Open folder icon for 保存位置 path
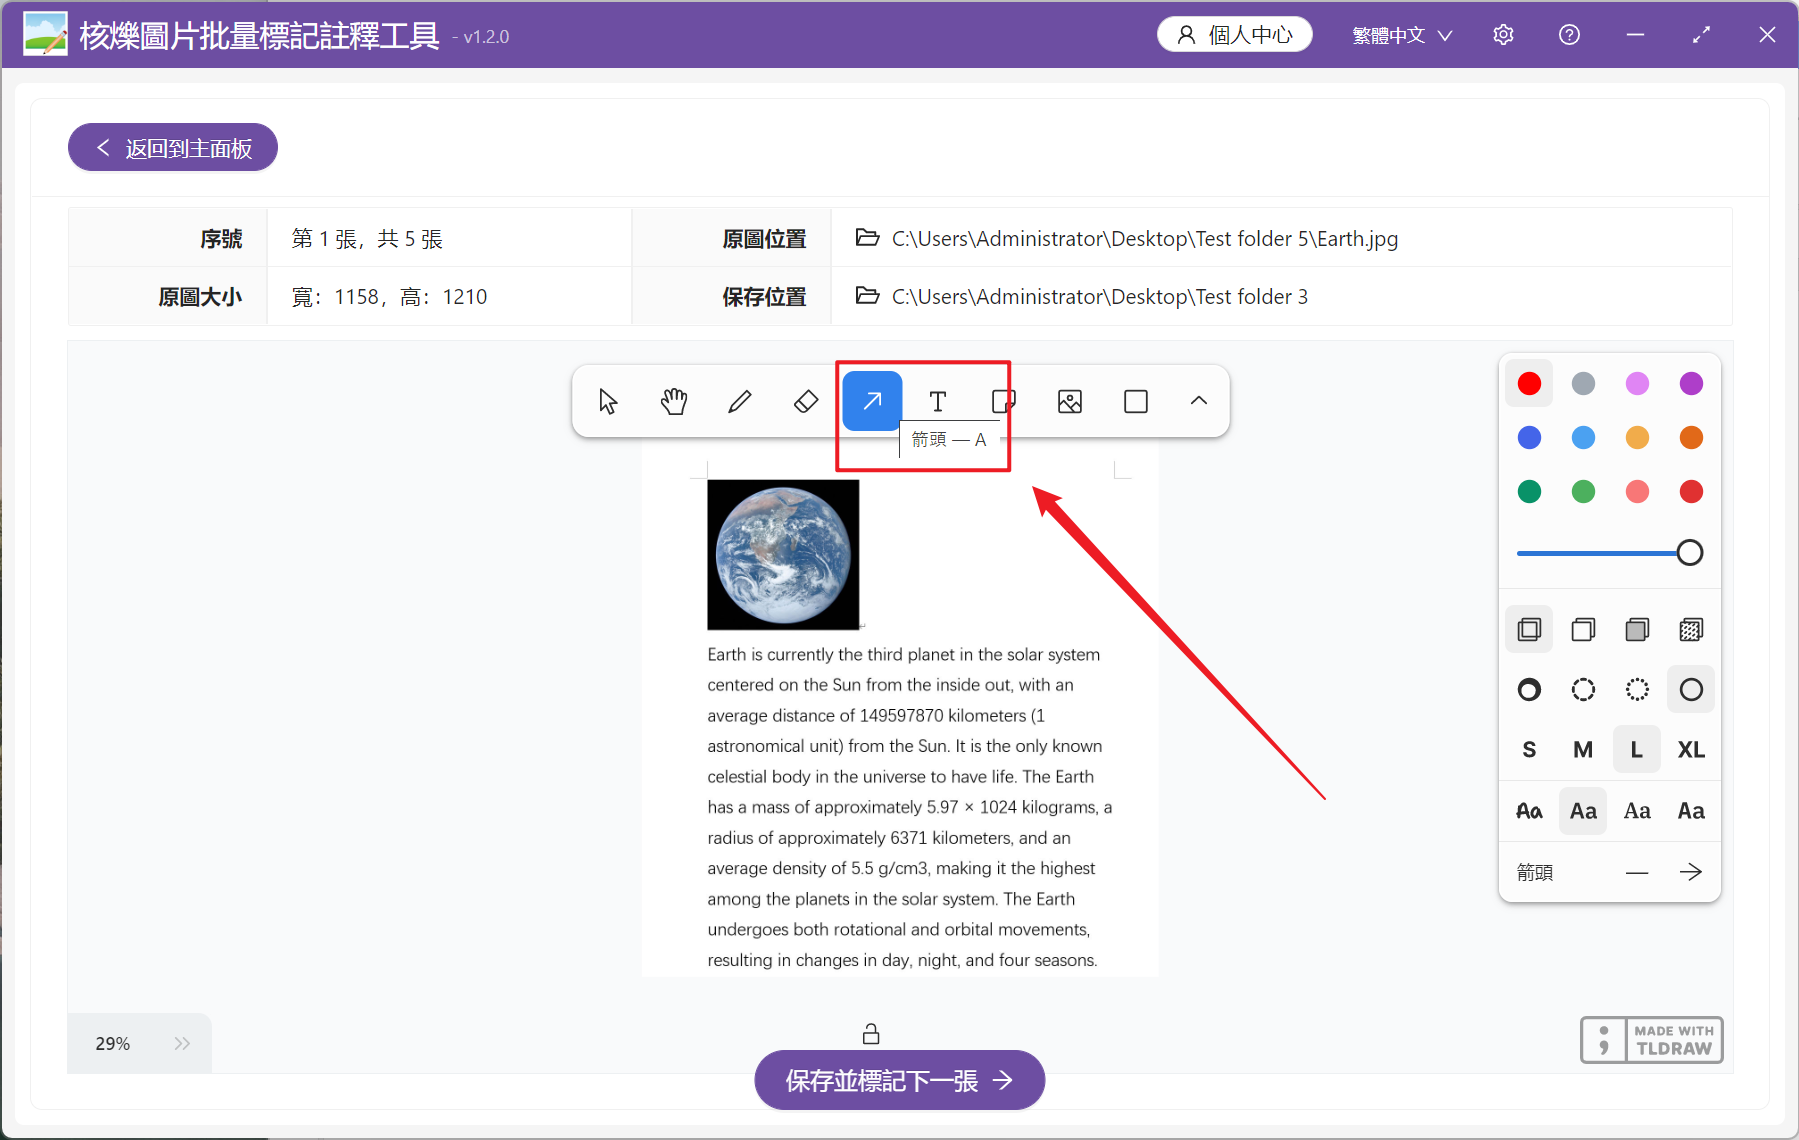This screenshot has width=1799, height=1140. click(x=867, y=296)
